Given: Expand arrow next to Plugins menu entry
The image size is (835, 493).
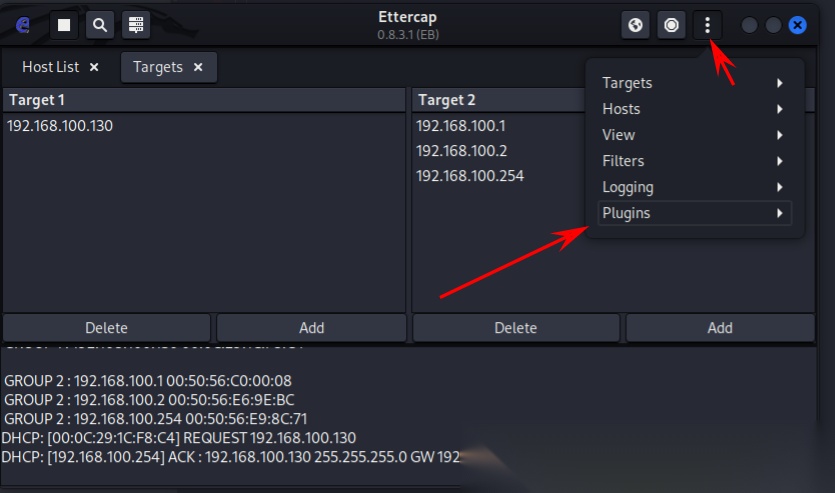Looking at the screenshot, I should pos(780,213).
